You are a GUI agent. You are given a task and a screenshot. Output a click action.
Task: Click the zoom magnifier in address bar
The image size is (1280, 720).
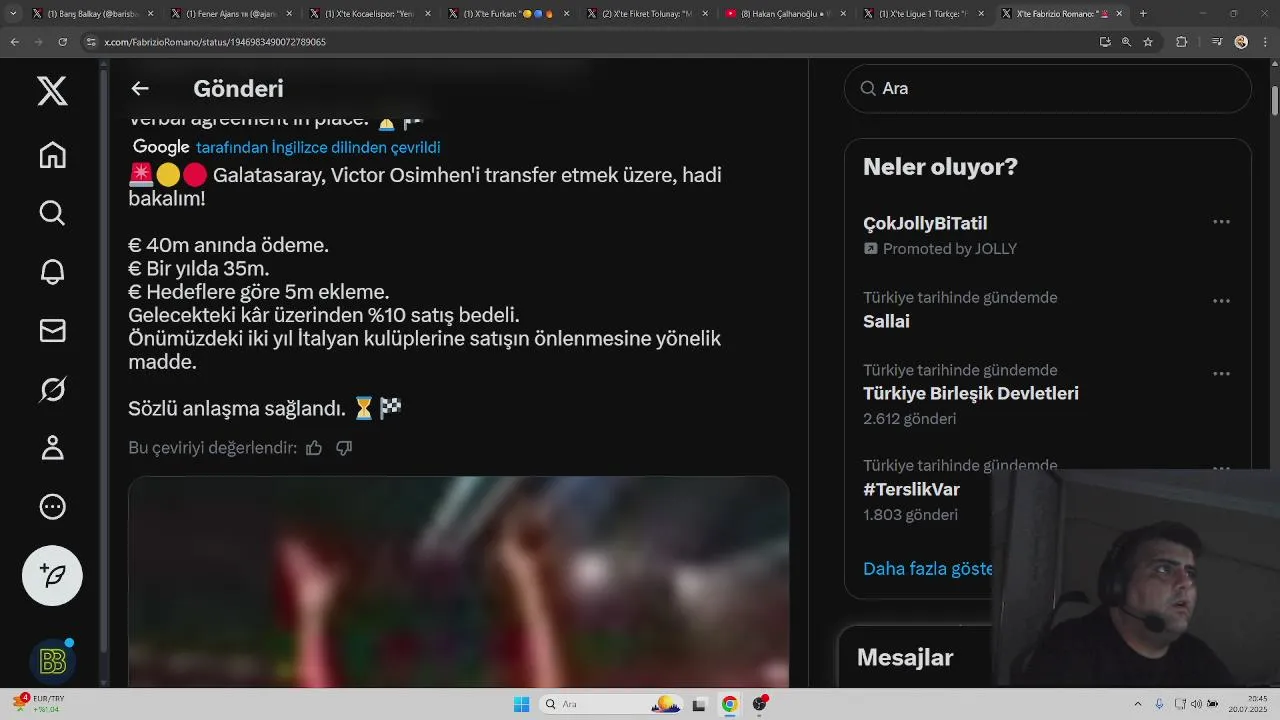click(x=1127, y=42)
